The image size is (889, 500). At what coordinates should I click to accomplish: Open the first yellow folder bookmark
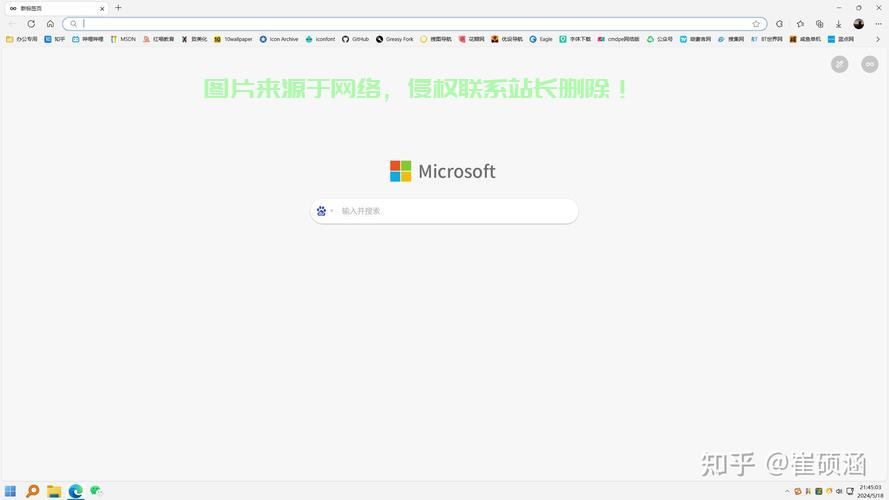[22, 39]
